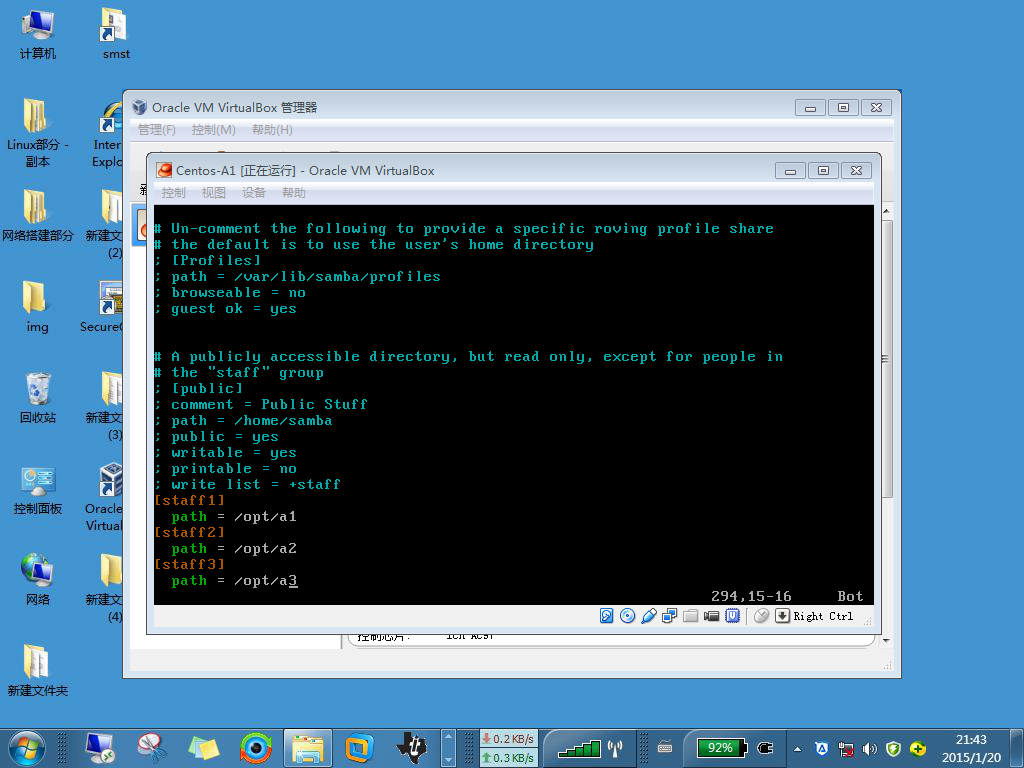The width and height of the screenshot is (1024, 768).
Task: Open the circular-arrows eye taskbar icon
Action: pyautogui.click(x=255, y=748)
